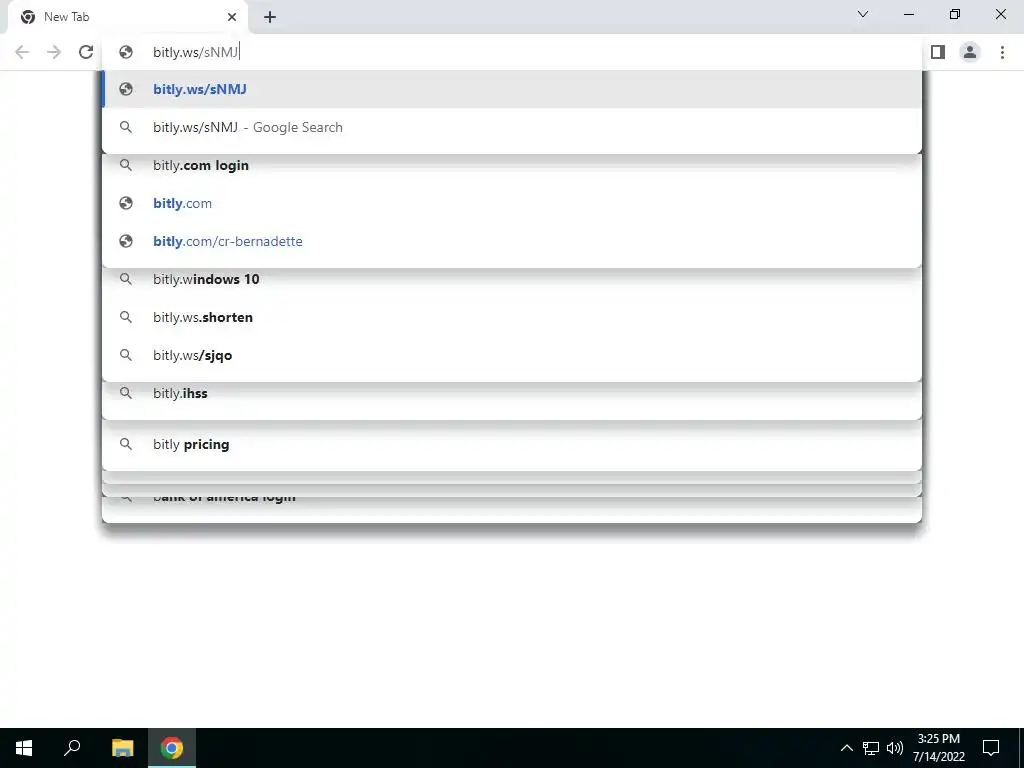Click the browser Back arrow
Image resolution: width=1024 pixels, height=768 pixels.
pyautogui.click(x=22, y=52)
